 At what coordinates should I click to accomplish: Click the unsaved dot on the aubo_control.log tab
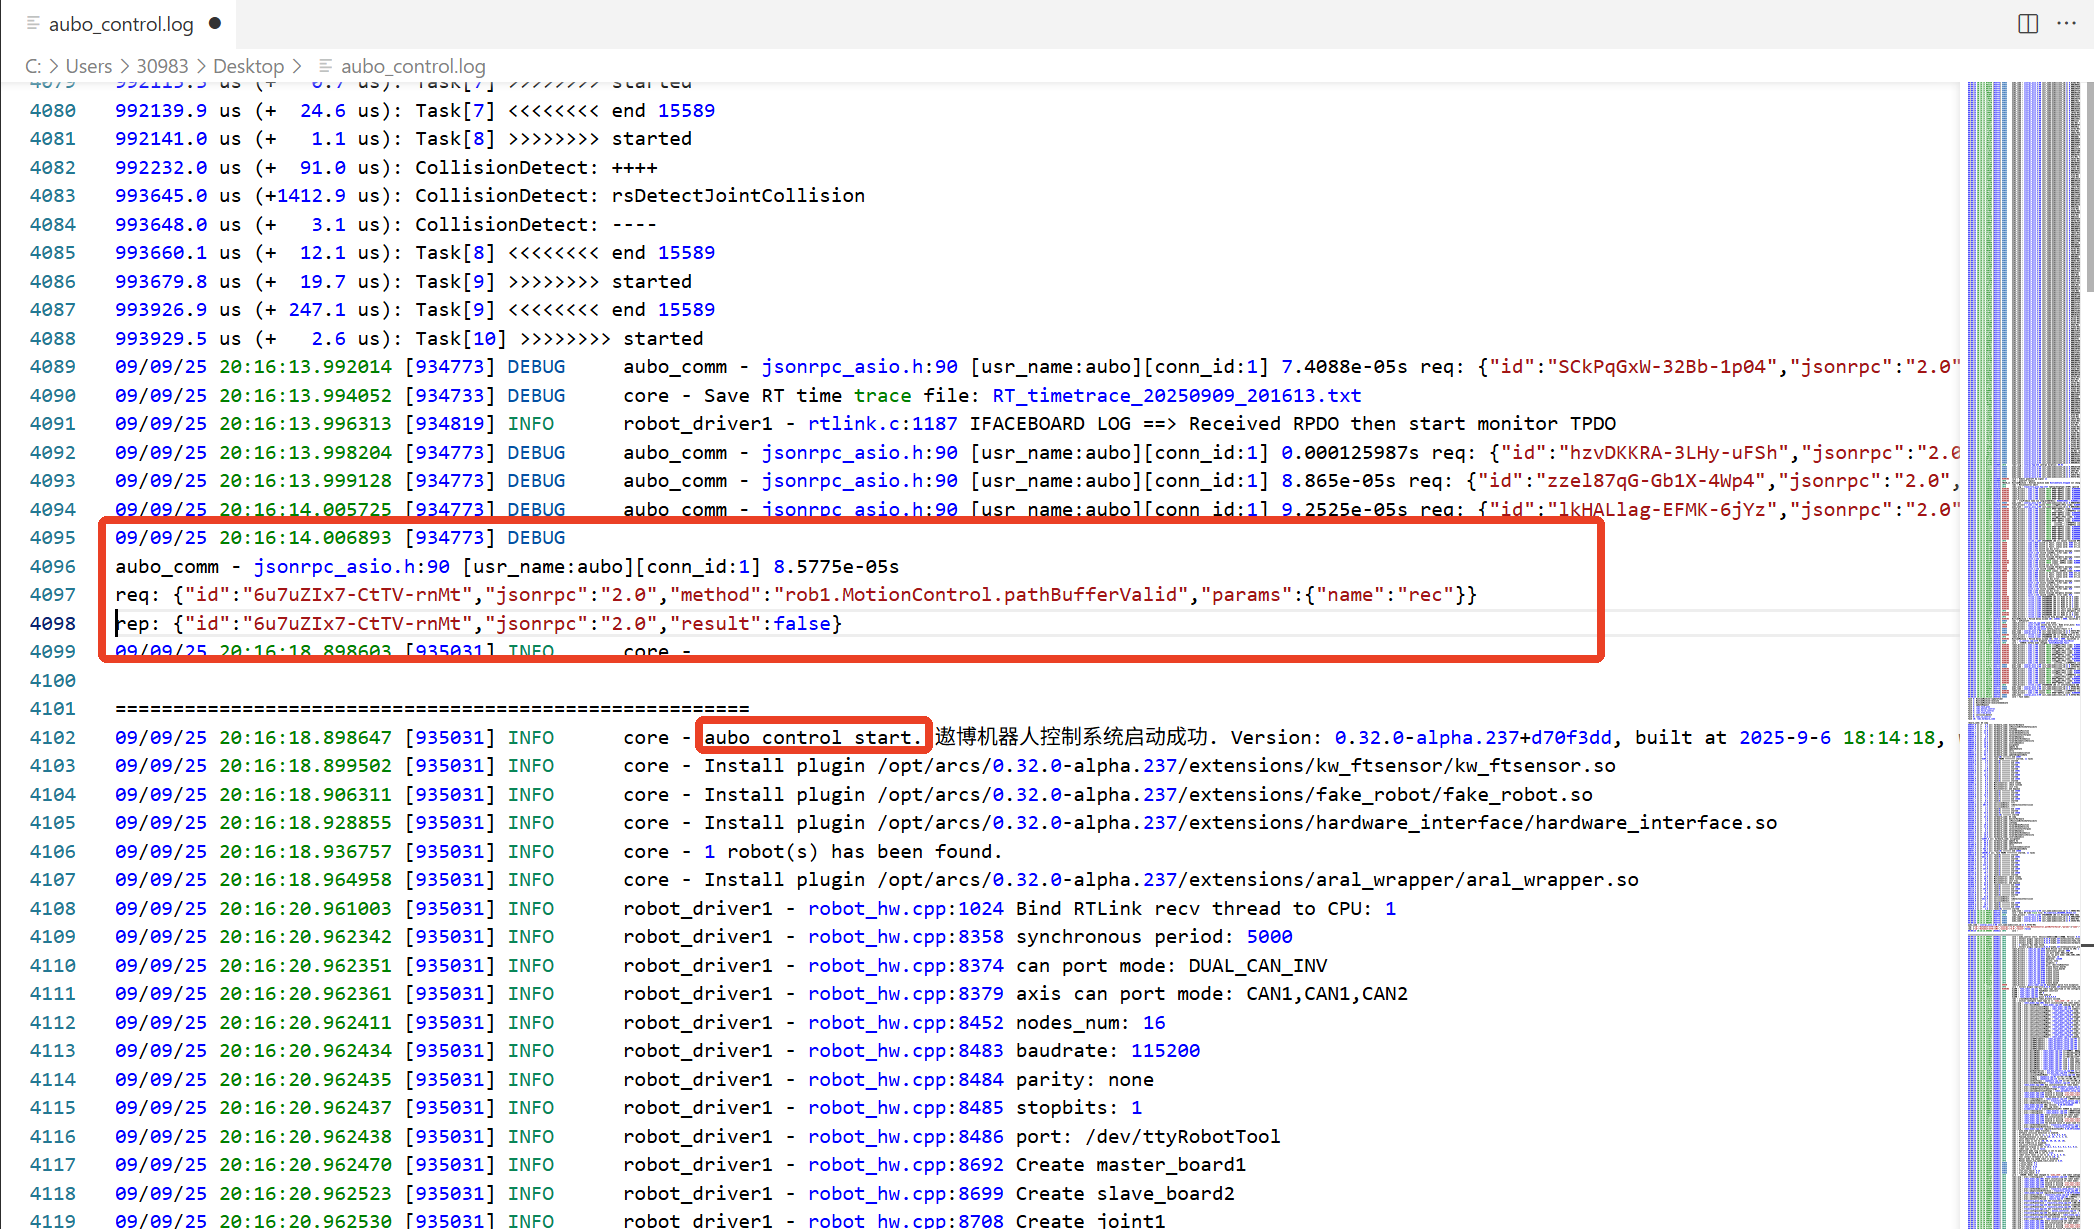click(x=215, y=23)
